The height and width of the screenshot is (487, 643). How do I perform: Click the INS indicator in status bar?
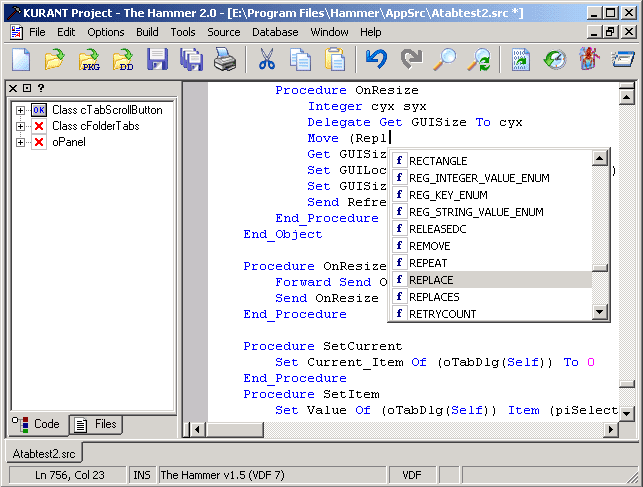click(141, 475)
